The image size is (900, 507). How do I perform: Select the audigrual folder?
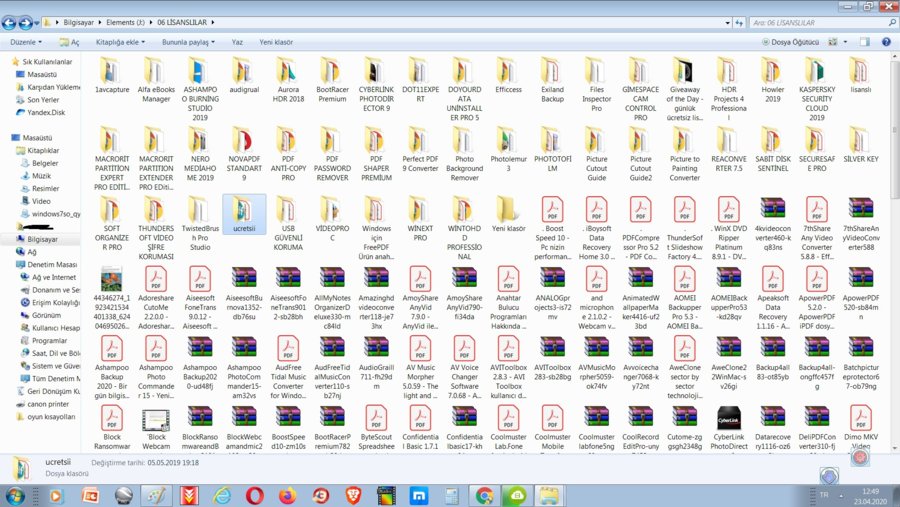click(244, 75)
